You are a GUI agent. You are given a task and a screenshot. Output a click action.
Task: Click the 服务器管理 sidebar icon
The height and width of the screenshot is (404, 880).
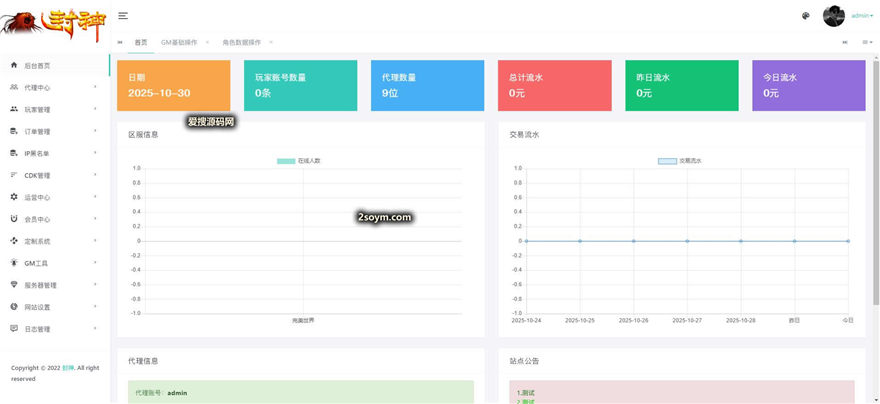click(x=14, y=285)
